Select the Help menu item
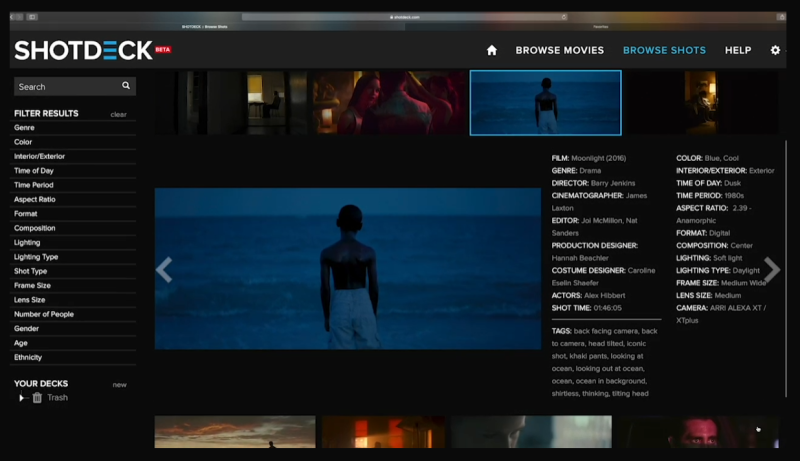800x461 pixels. 738,50
